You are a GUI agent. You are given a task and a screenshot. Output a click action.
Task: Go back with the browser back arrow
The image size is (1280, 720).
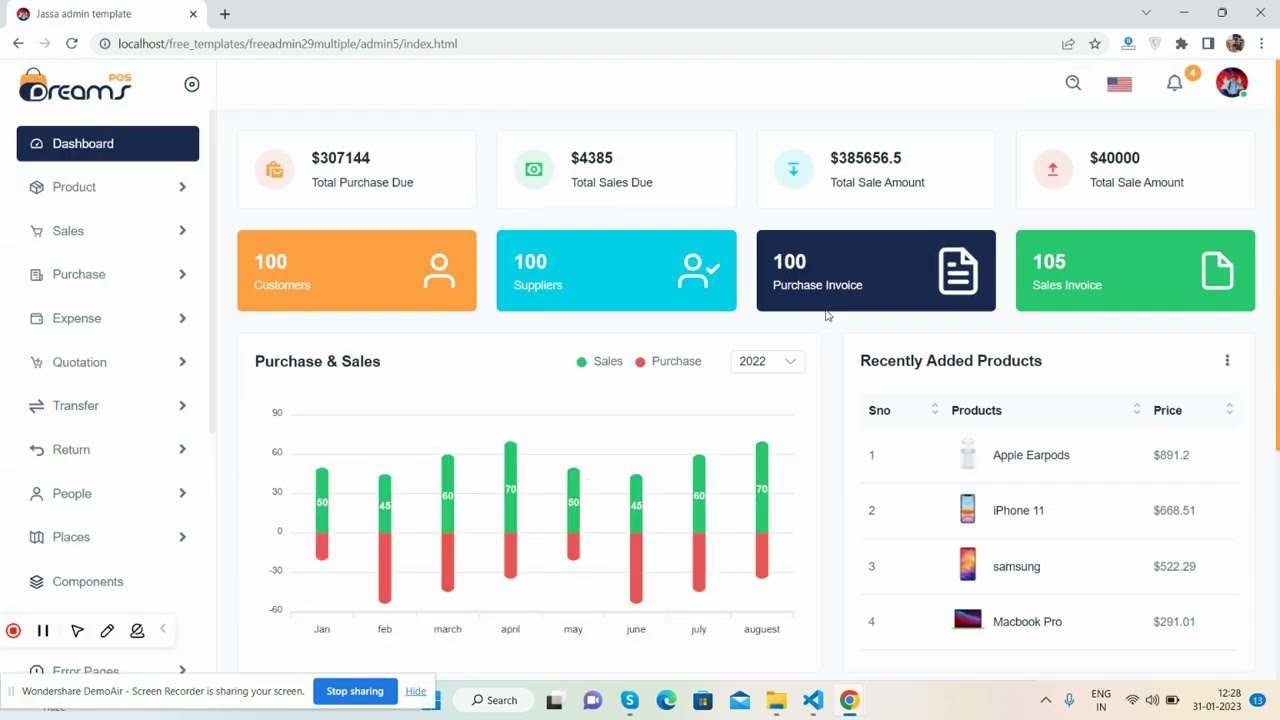[18, 43]
